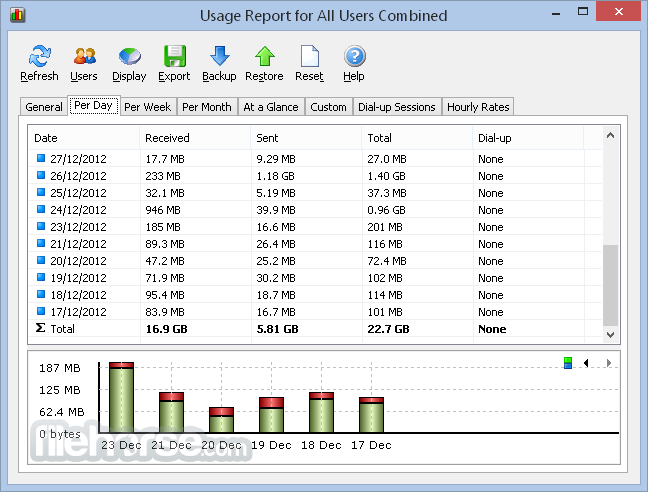Click the chart legend color icon
The height and width of the screenshot is (492, 648).
pos(568,363)
